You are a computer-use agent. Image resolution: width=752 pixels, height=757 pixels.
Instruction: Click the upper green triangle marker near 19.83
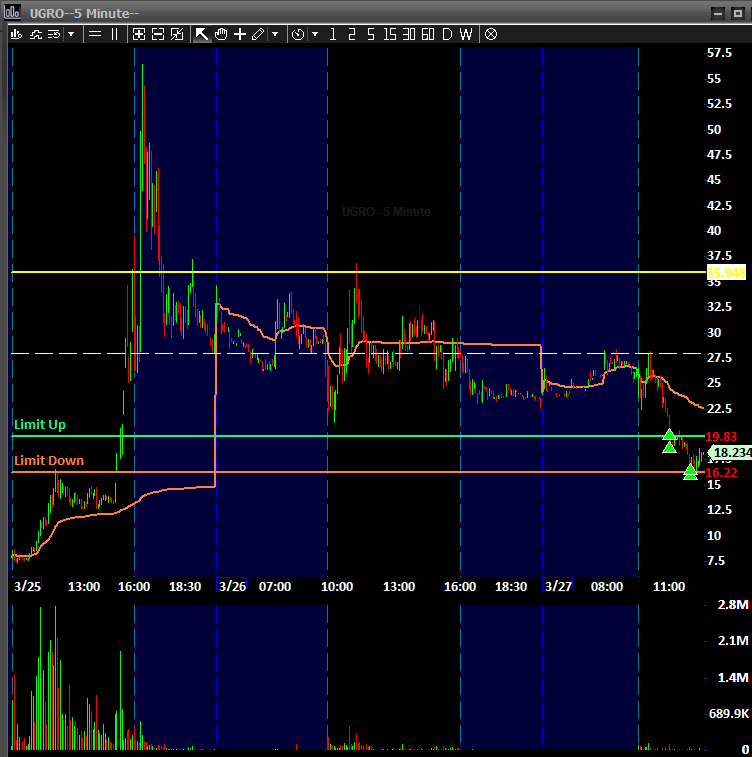pyautogui.click(x=669, y=435)
